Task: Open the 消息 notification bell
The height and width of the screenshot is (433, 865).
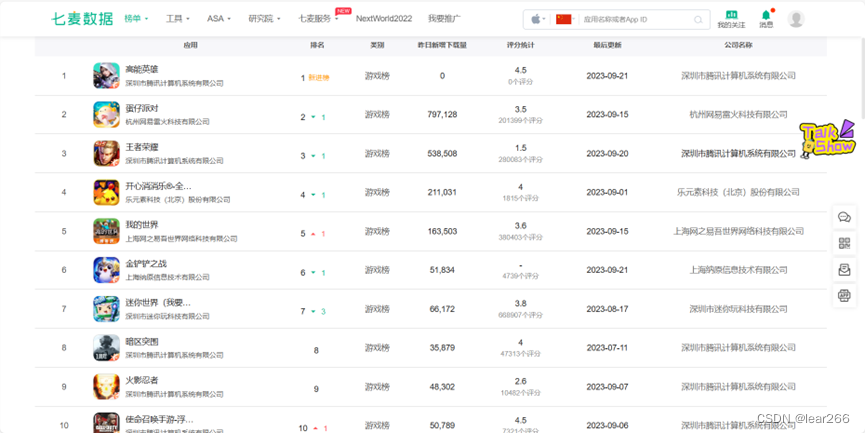Action: 766,19
